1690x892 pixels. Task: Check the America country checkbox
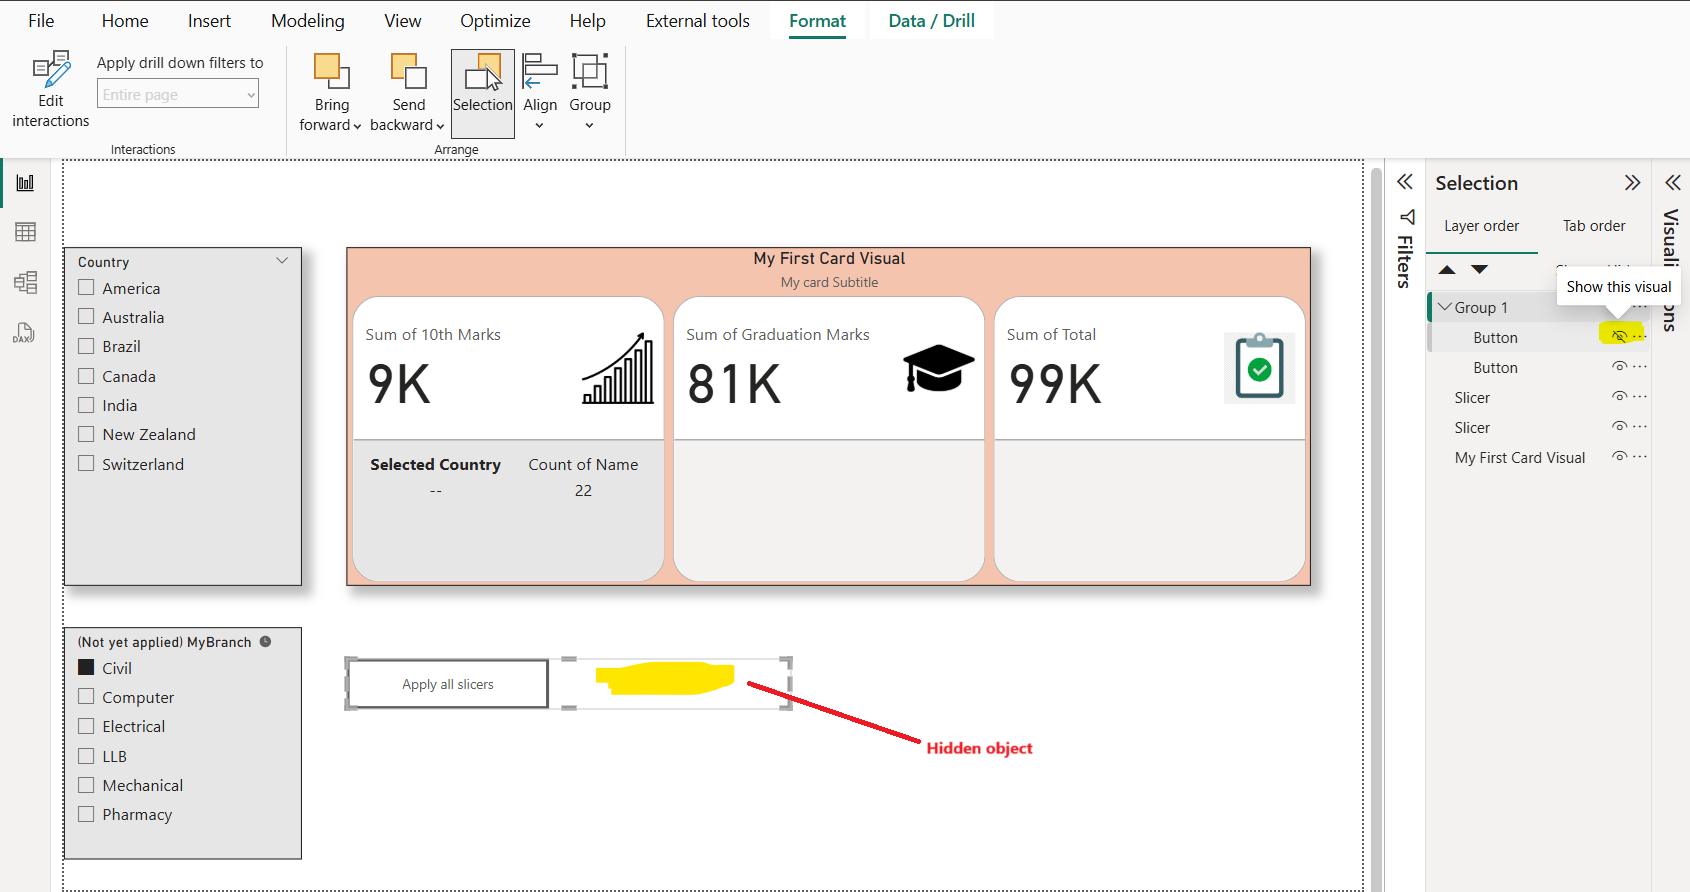click(x=87, y=288)
